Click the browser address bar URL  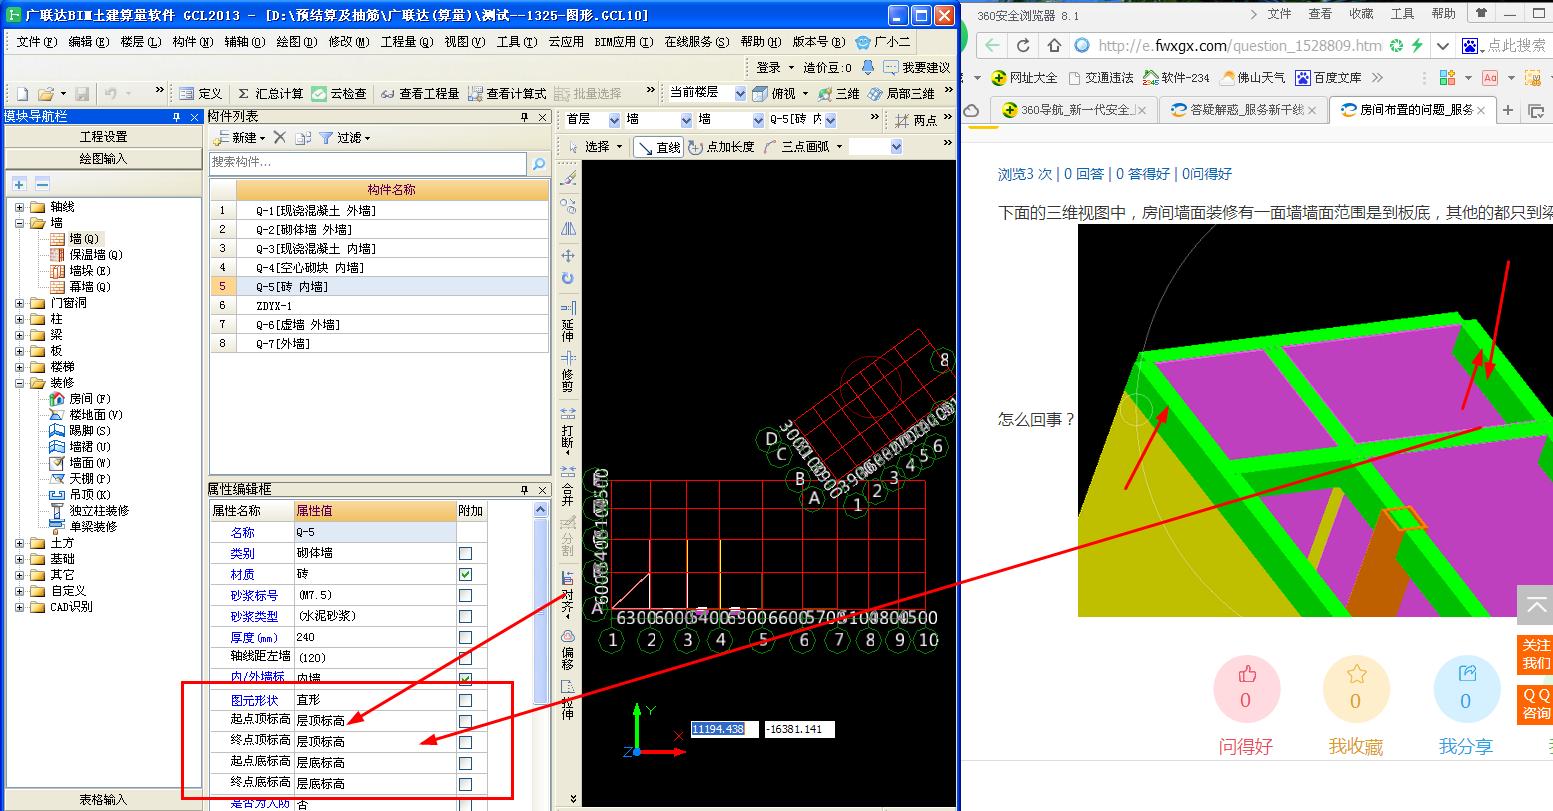pos(1240,46)
